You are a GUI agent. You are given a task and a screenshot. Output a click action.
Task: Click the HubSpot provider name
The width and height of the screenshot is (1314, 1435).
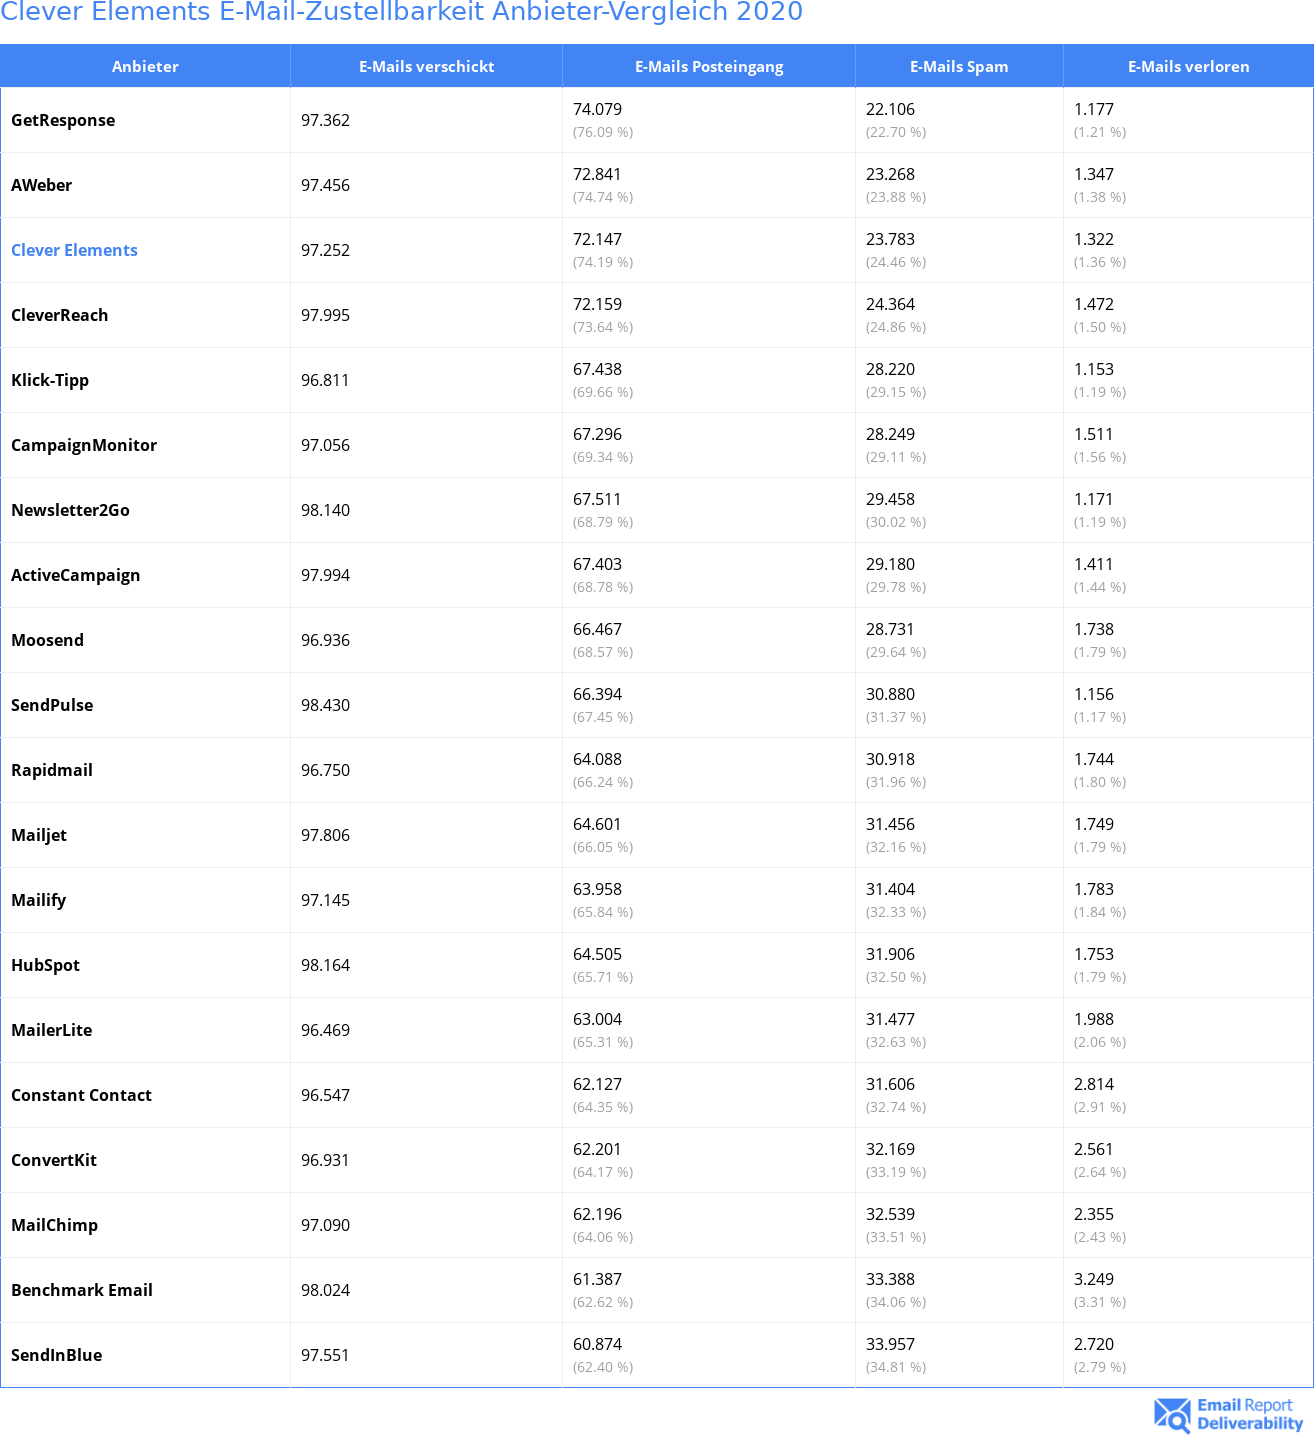45,965
